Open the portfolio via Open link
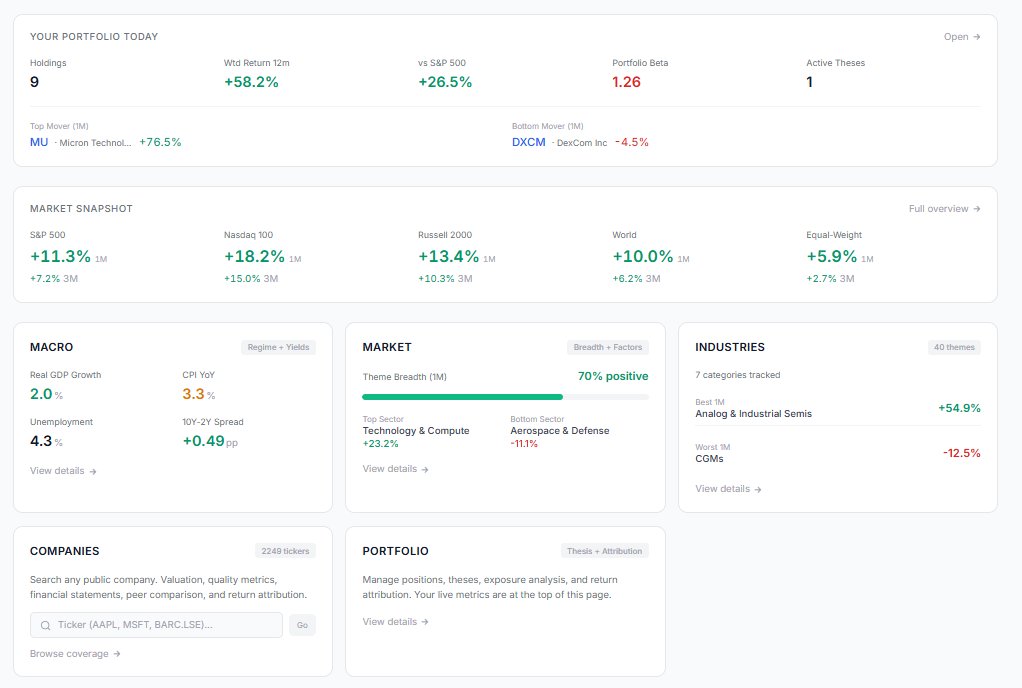Screen dimensions: 1022x688 click(x=962, y=36)
